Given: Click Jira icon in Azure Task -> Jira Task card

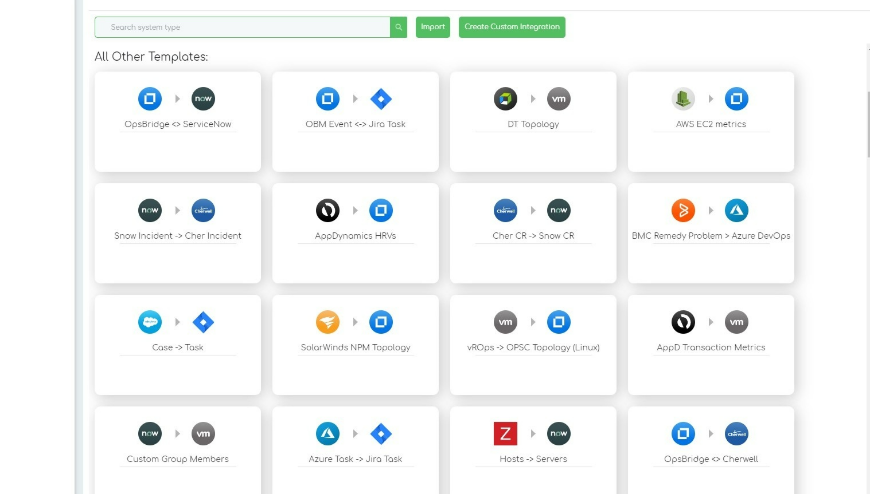Looking at the screenshot, I should pyautogui.click(x=381, y=433).
